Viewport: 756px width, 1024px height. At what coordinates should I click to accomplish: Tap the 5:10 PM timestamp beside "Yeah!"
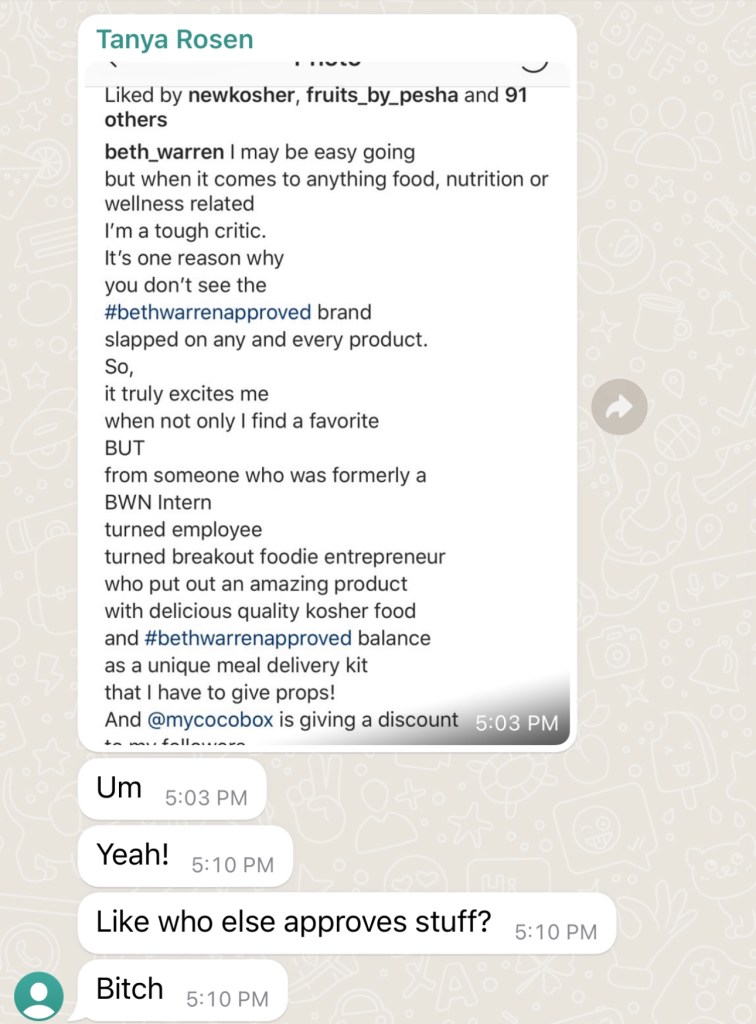(x=232, y=865)
